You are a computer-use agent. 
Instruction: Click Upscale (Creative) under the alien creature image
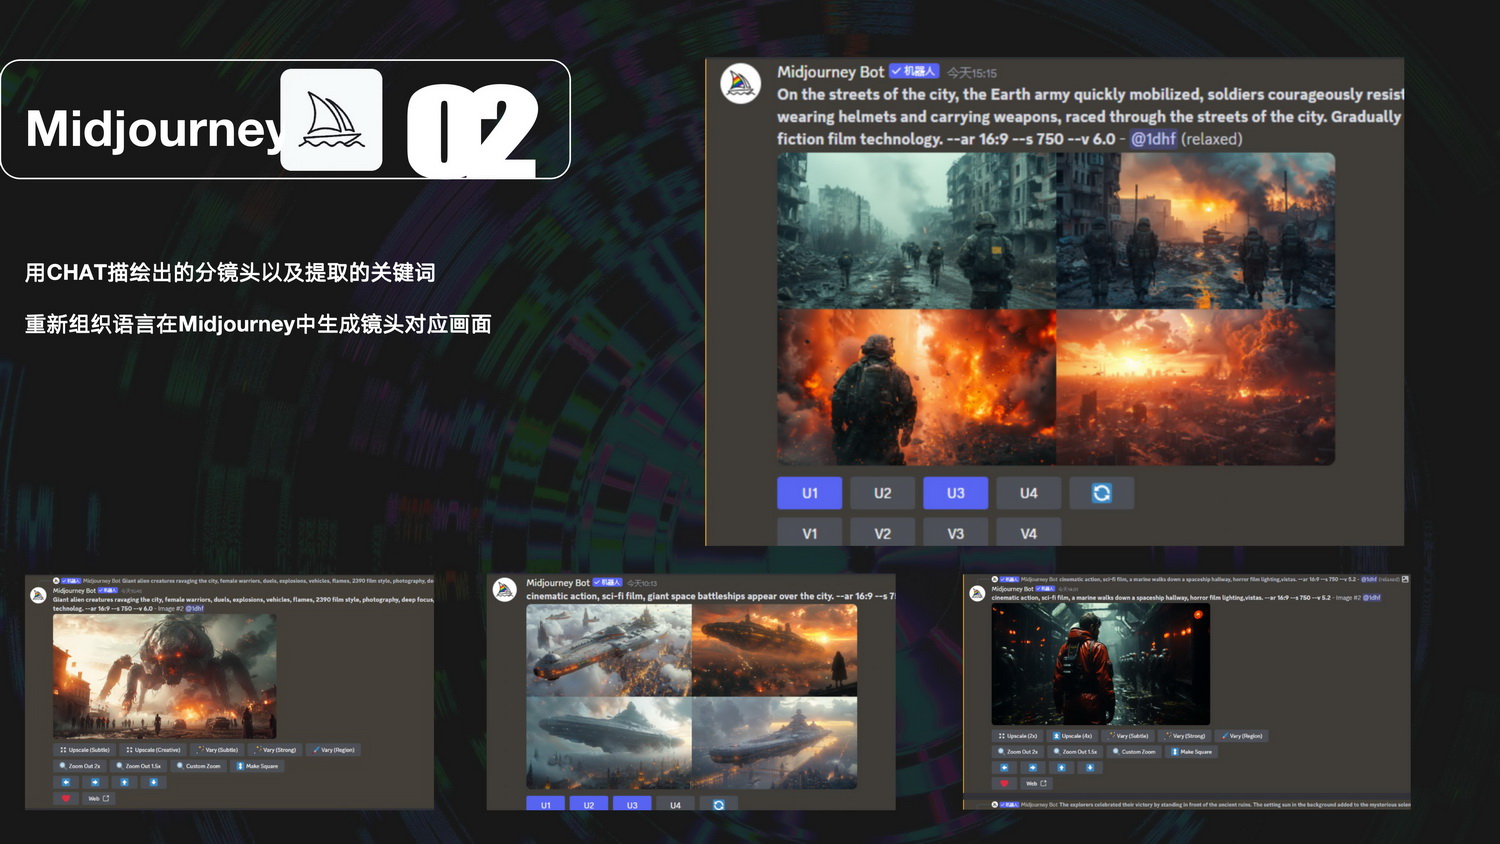155,750
